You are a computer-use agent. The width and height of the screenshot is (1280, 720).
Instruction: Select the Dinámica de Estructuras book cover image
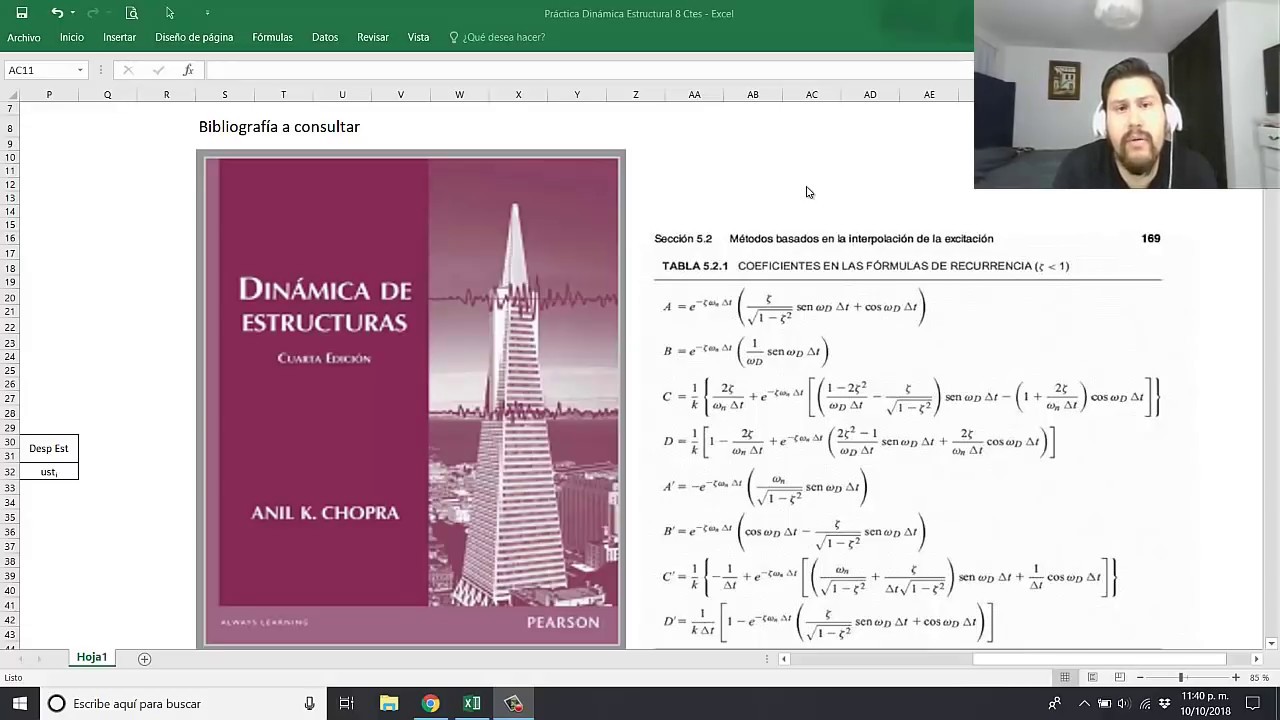click(x=411, y=399)
